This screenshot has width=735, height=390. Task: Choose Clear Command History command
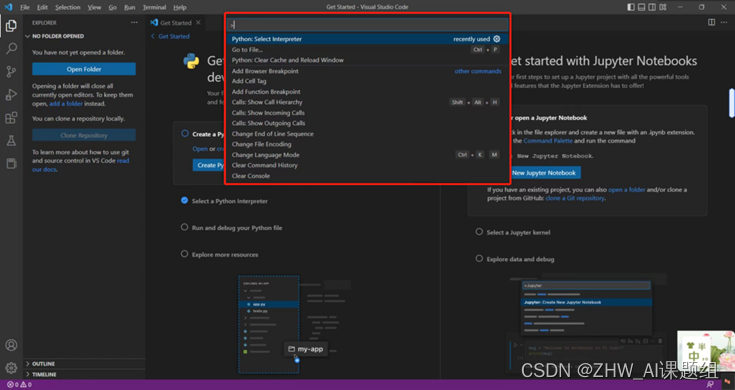(x=368, y=165)
